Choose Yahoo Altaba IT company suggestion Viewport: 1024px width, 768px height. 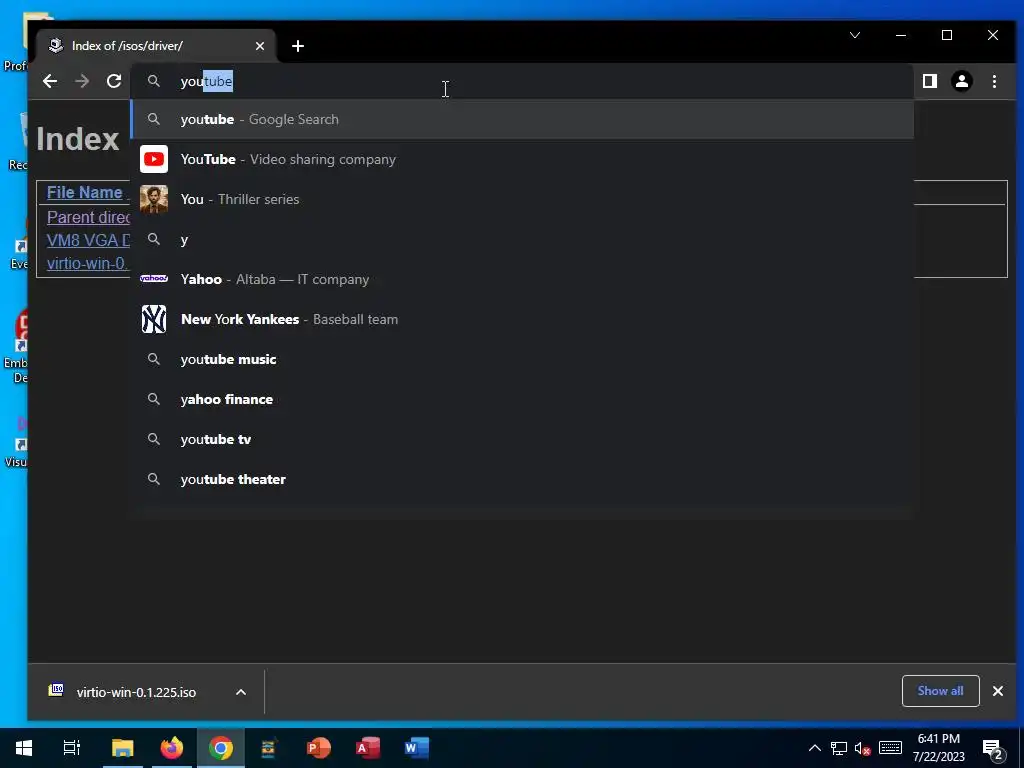click(522, 280)
